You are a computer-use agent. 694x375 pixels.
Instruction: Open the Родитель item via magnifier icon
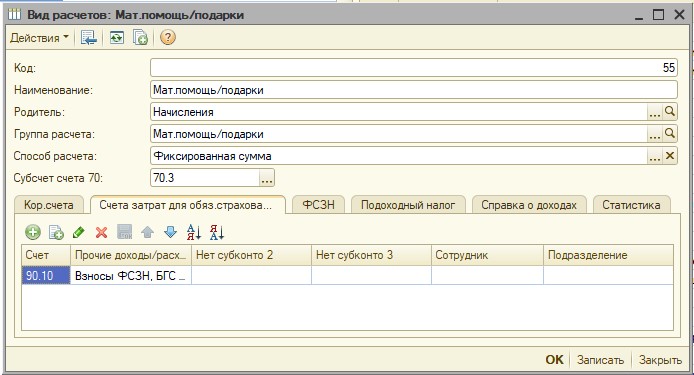pos(670,112)
